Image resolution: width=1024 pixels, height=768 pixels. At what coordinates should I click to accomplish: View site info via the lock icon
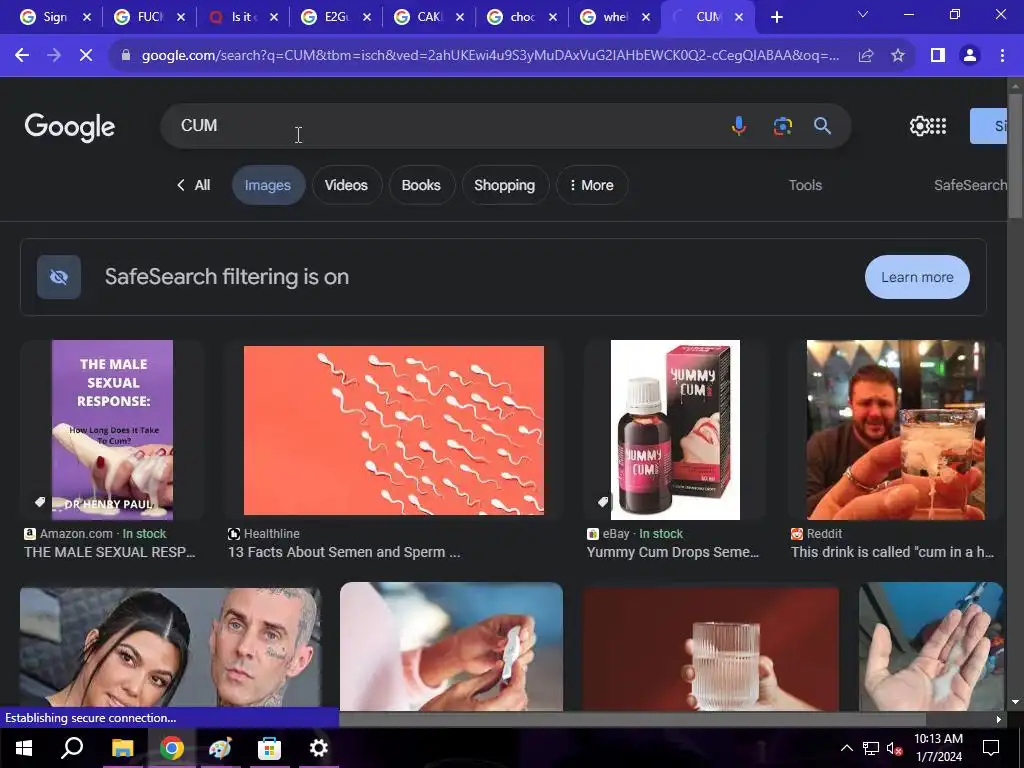click(125, 56)
